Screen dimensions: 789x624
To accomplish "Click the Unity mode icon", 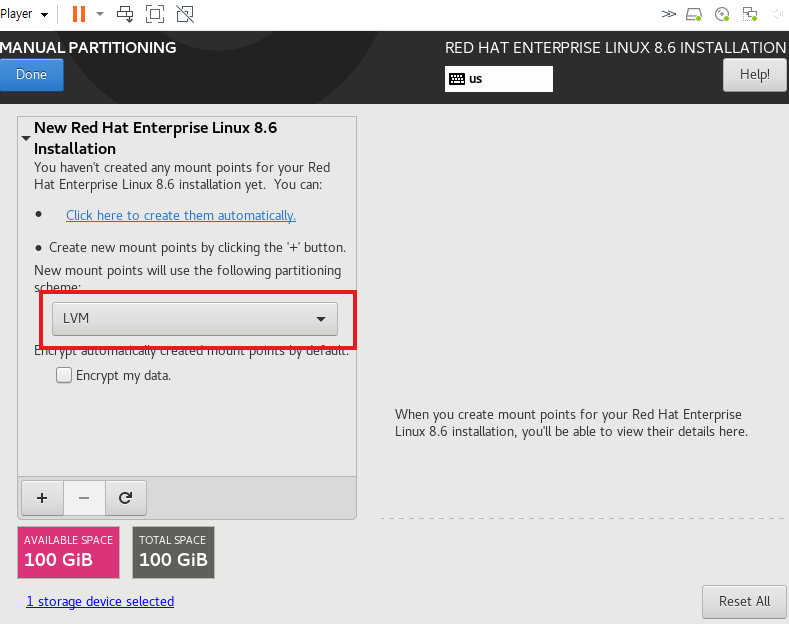I will click(x=185, y=14).
